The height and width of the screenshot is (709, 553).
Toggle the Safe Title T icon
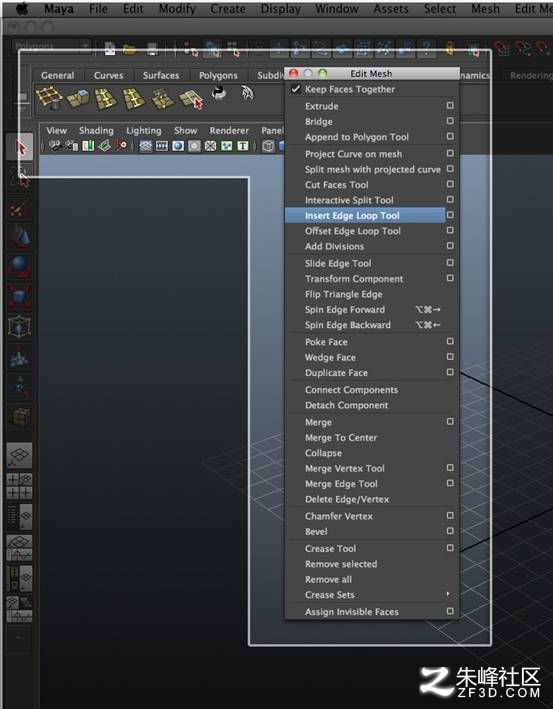(243, 146)
